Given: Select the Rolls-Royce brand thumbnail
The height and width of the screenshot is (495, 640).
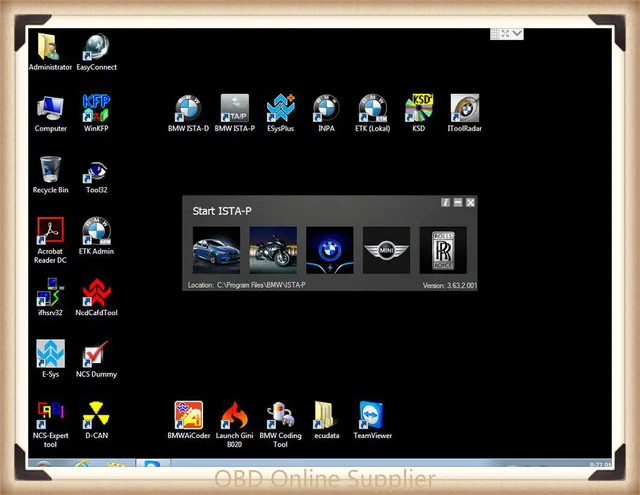Looking at the screenshot, I should [443, 250].
